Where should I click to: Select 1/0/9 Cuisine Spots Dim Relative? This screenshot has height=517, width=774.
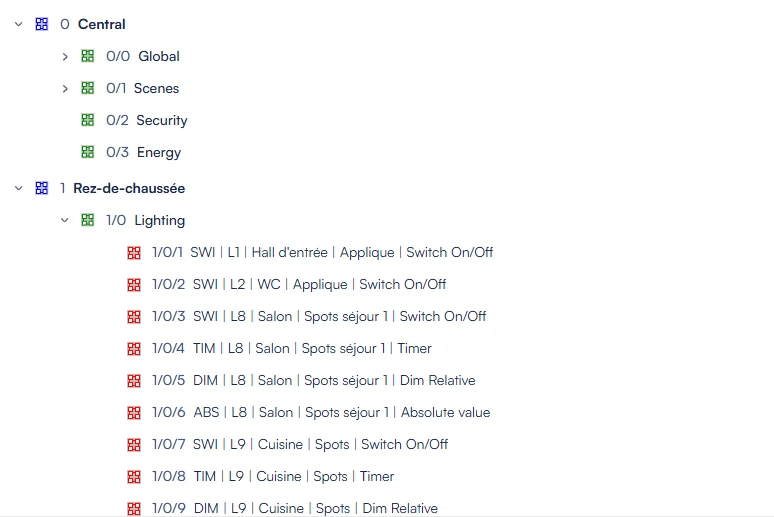coord(295,508)
